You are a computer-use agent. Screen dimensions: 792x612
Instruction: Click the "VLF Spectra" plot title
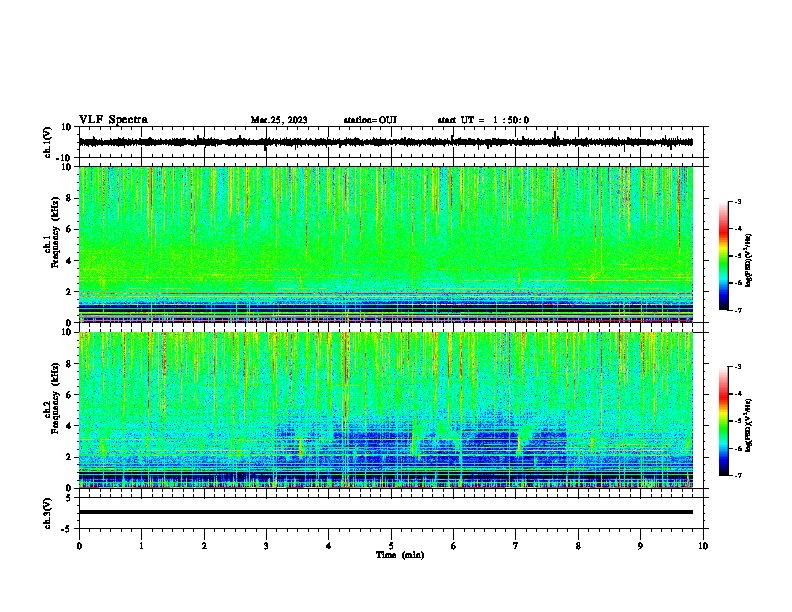[113, 120]
